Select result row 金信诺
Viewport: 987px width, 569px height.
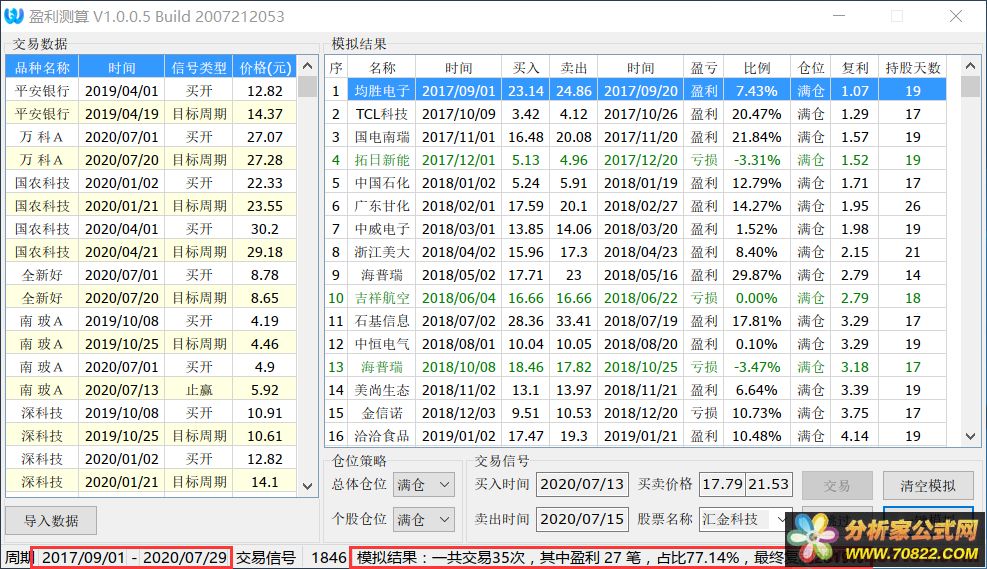pos(636,413)
